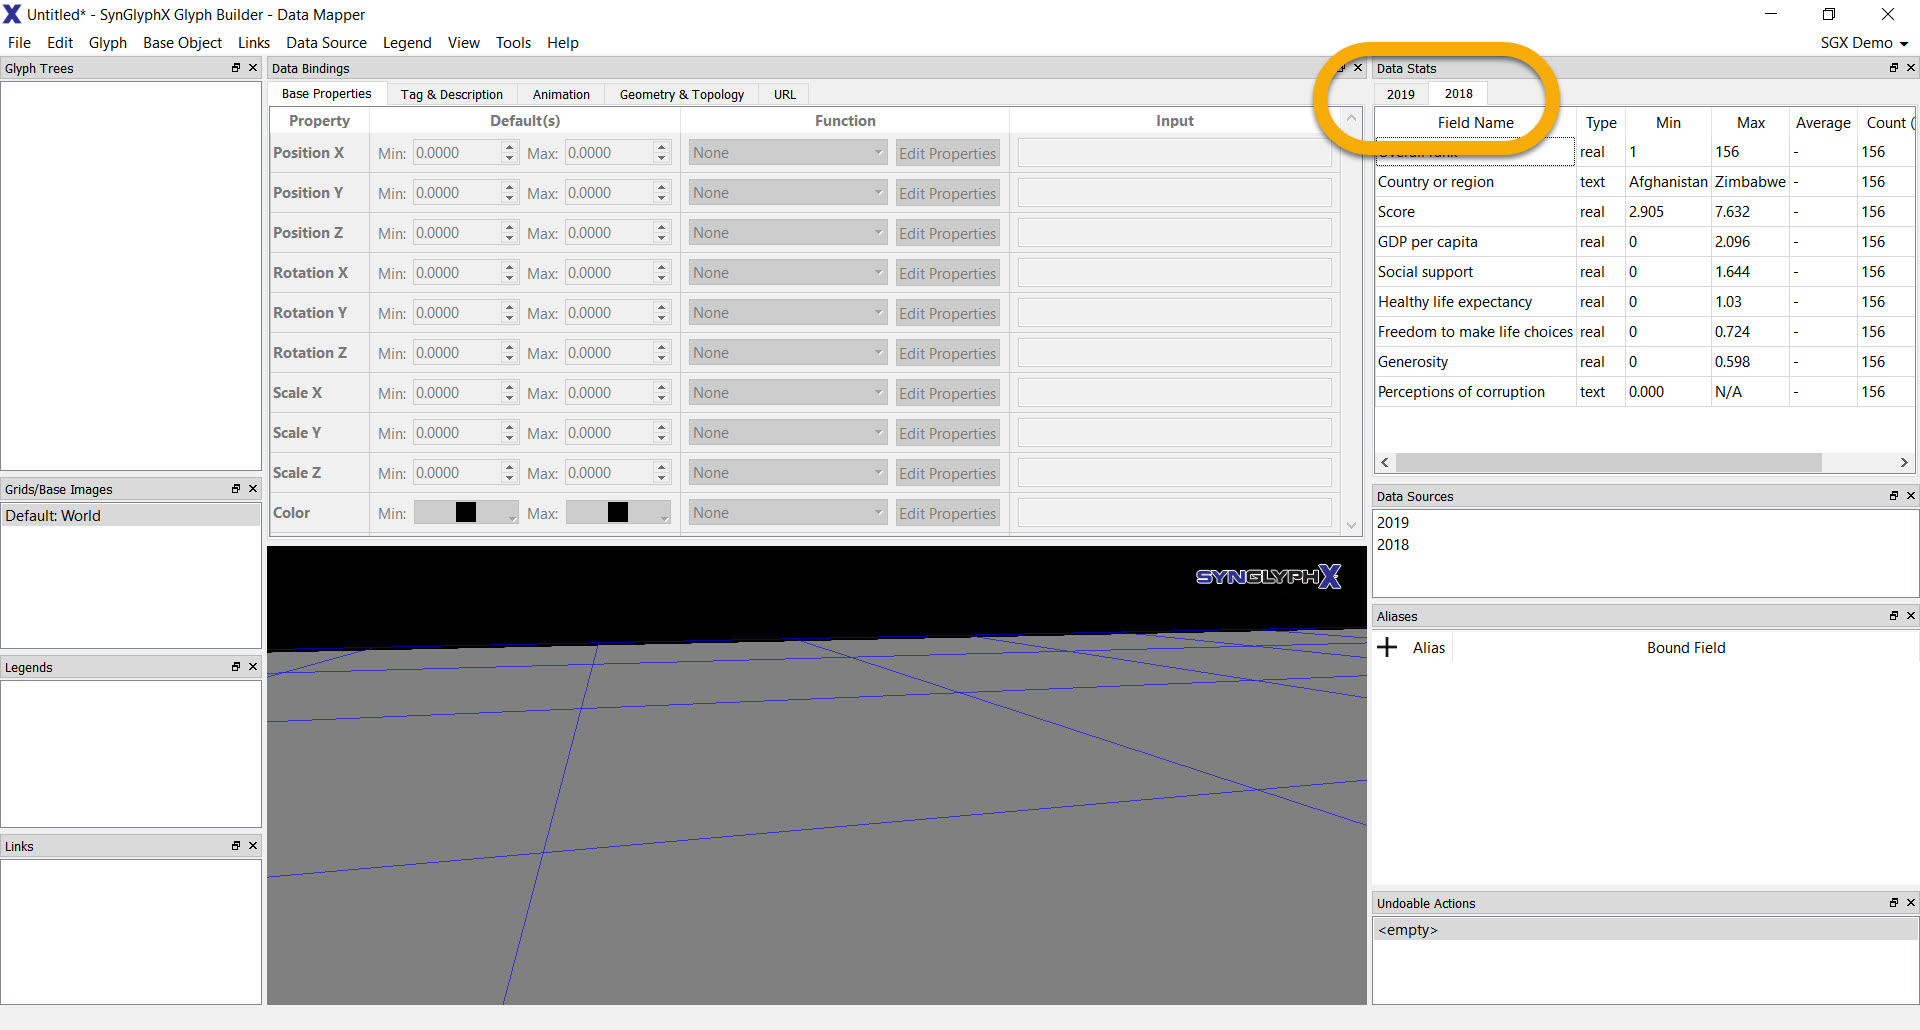
Task: Click Edit Properties for Position X
Action: click(x=947, y=153)
